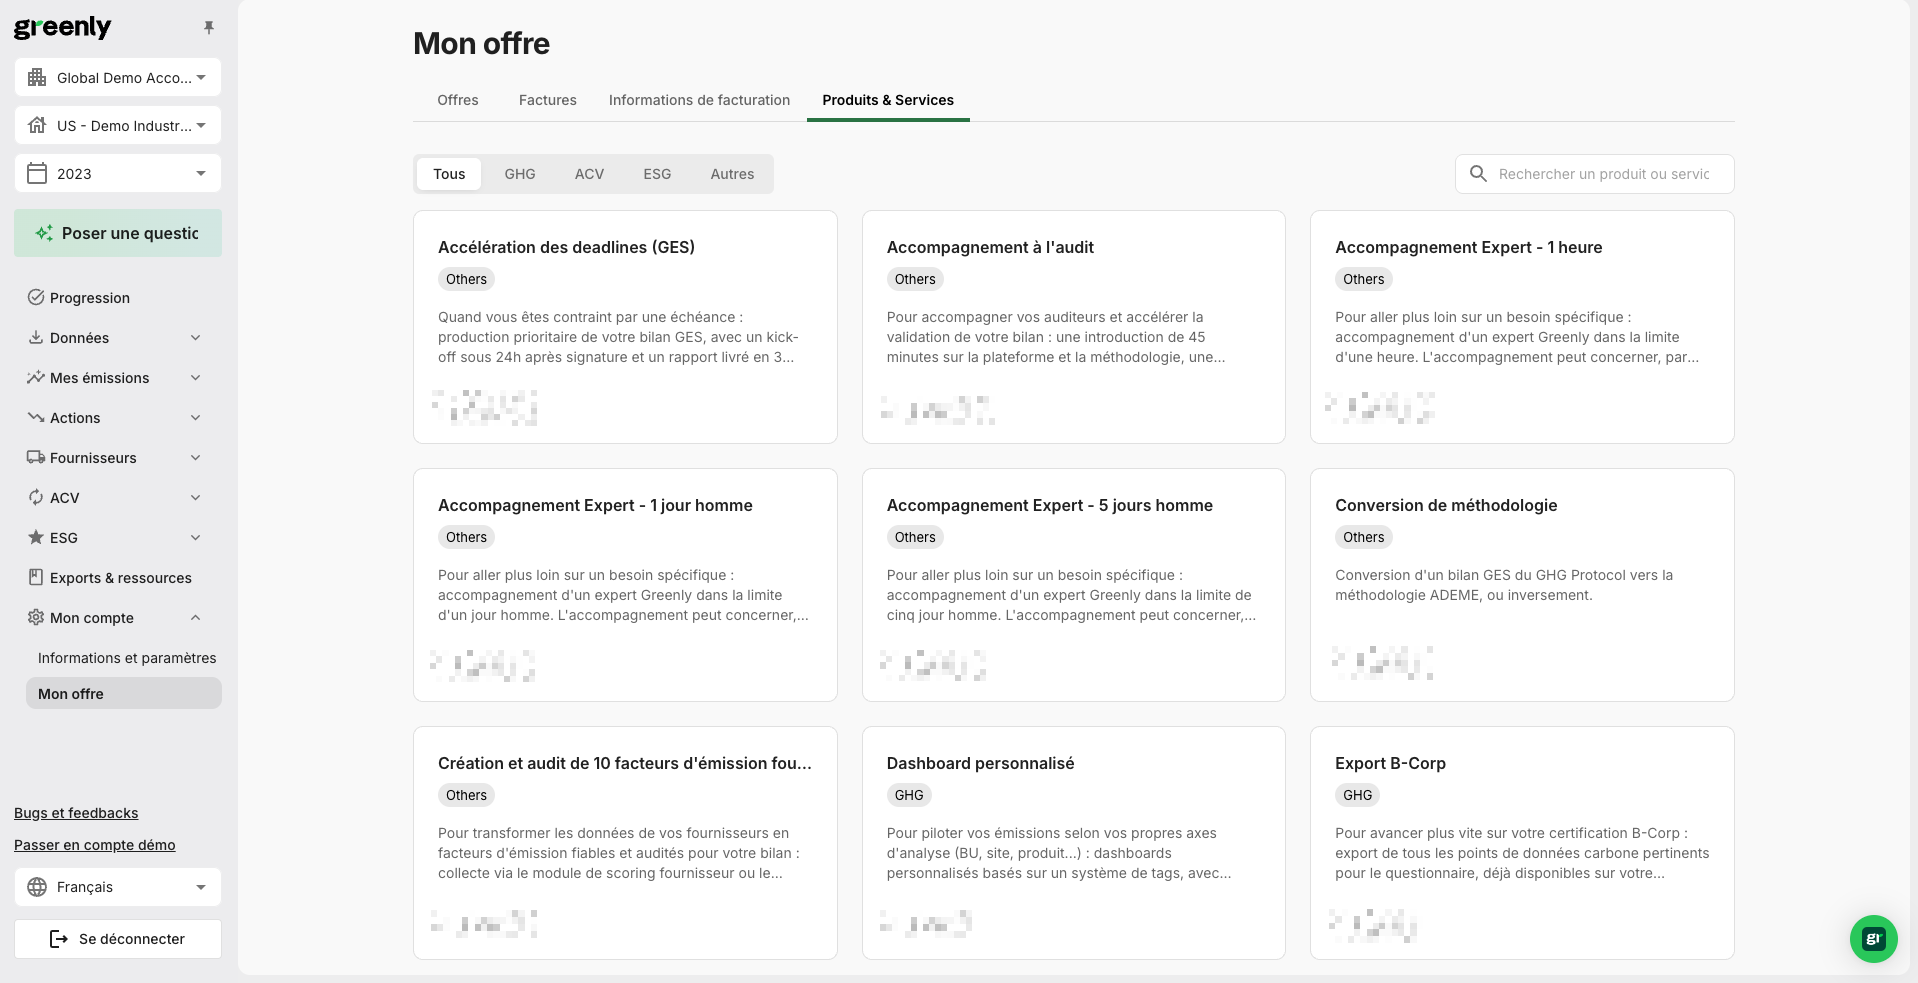Click the Fournisseurs truck icon
The image size is (1918, 983).
[36, 457]
